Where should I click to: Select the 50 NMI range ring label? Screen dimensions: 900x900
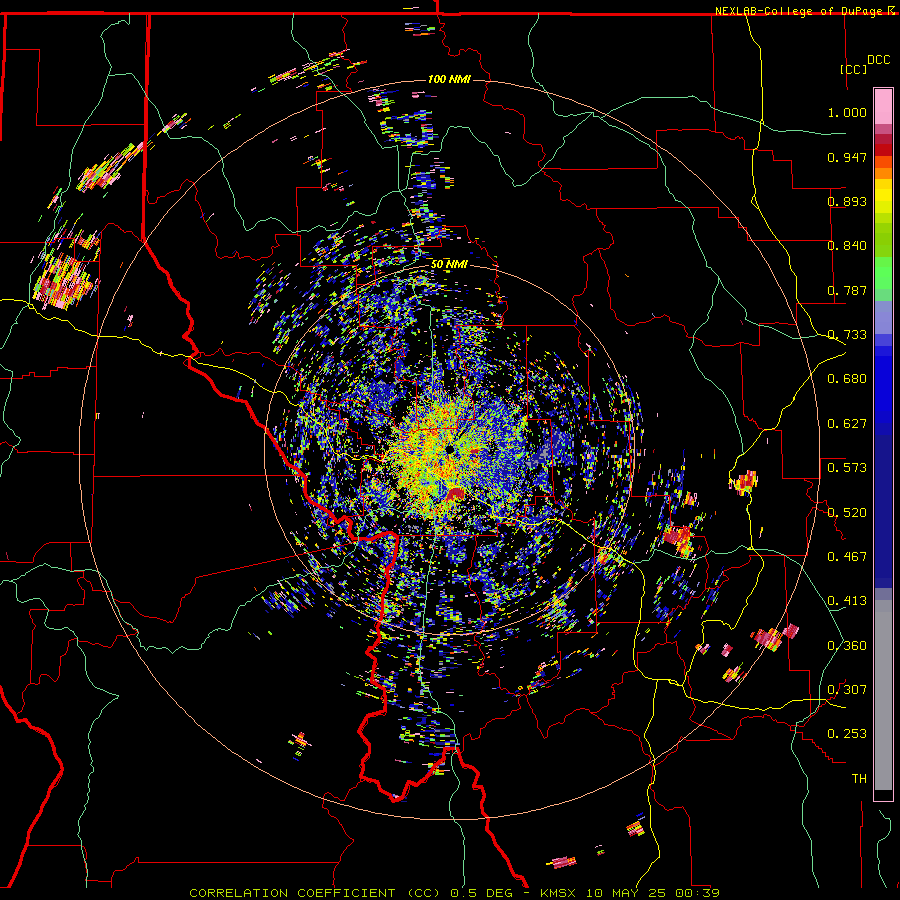pyautogui.click(x=449, y=265)
